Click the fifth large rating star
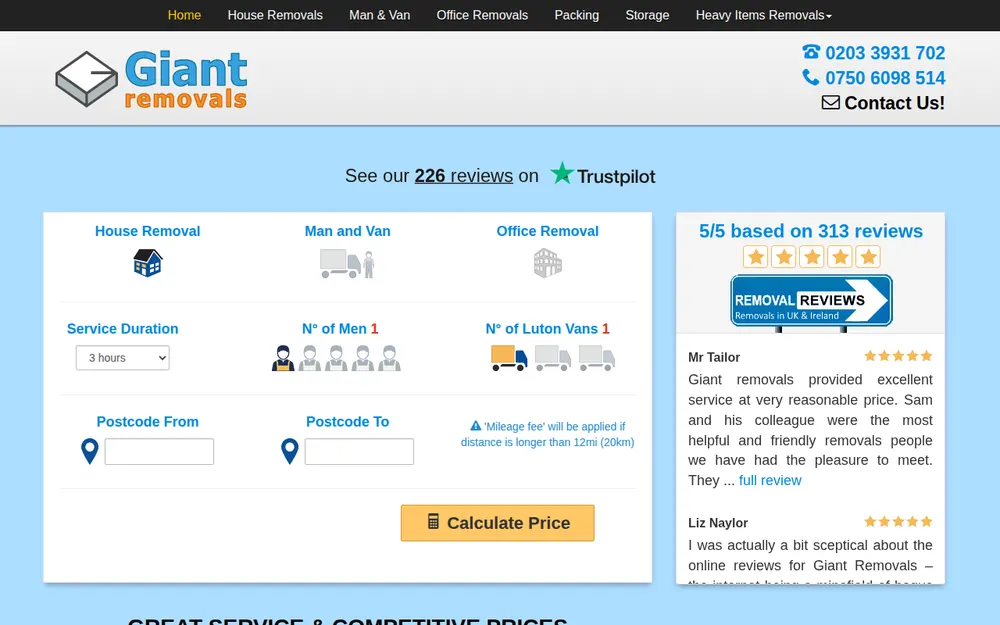This screenshot has width=1000, height=625. [868, 257]
